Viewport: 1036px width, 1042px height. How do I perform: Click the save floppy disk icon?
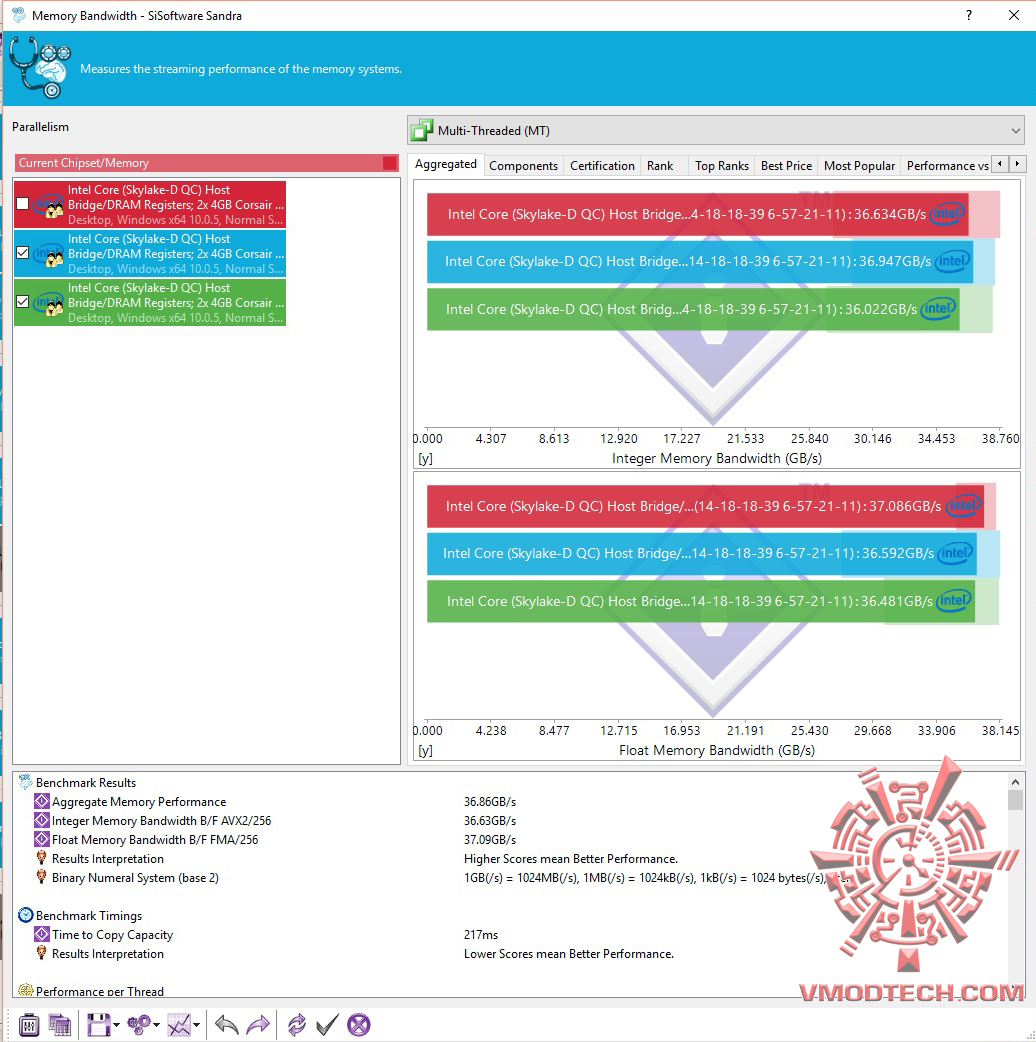99,1025
